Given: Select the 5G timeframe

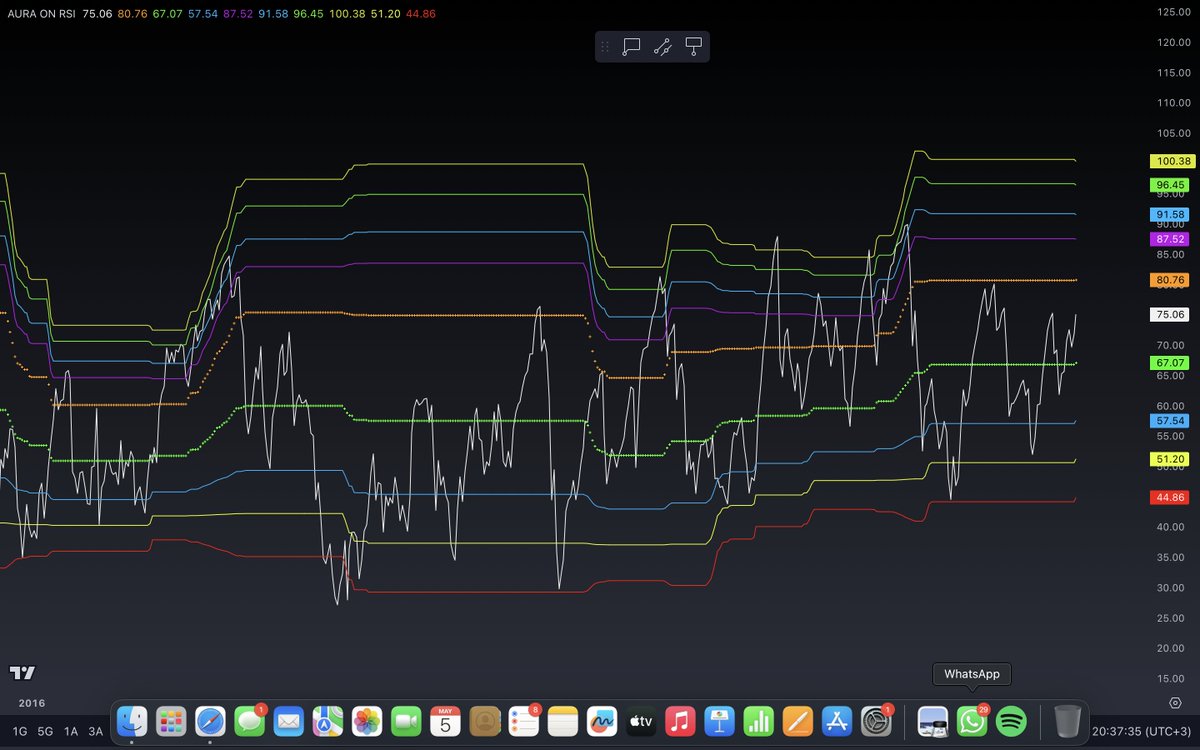Looking at the screenshot, I should point(44,731).
